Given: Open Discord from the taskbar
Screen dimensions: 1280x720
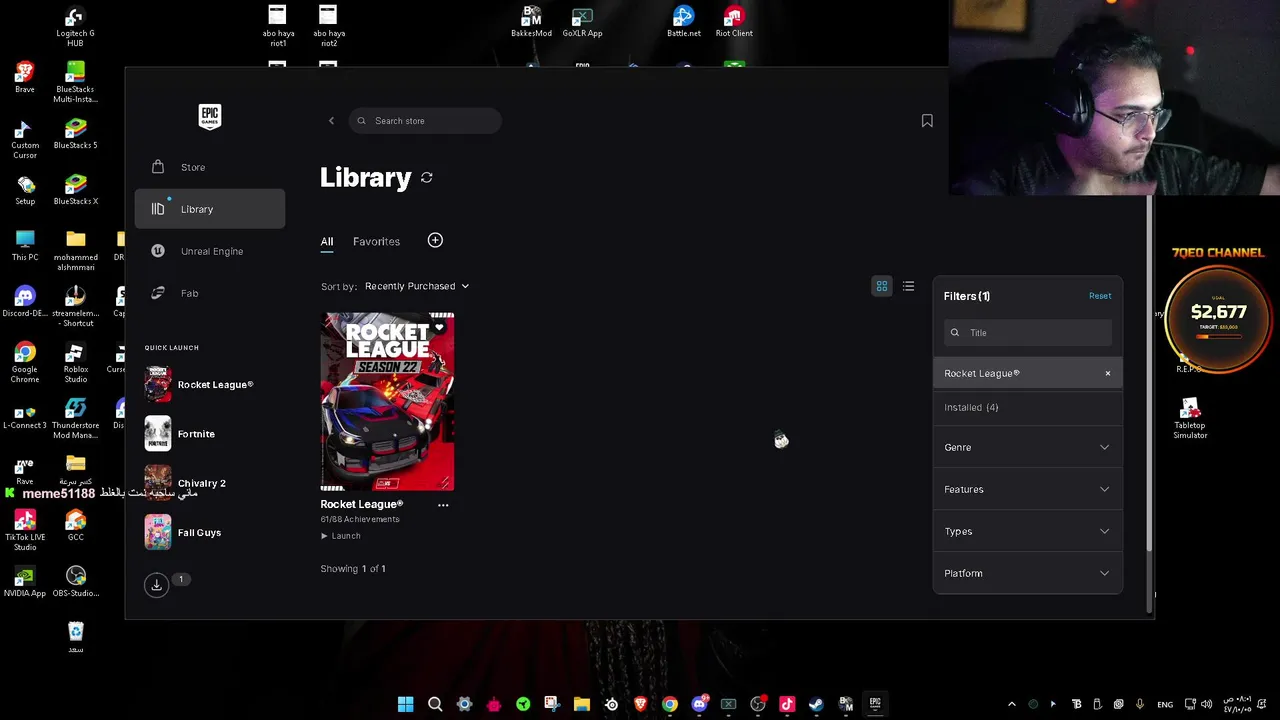Looking at the screenshot, I should pos(699,704).
